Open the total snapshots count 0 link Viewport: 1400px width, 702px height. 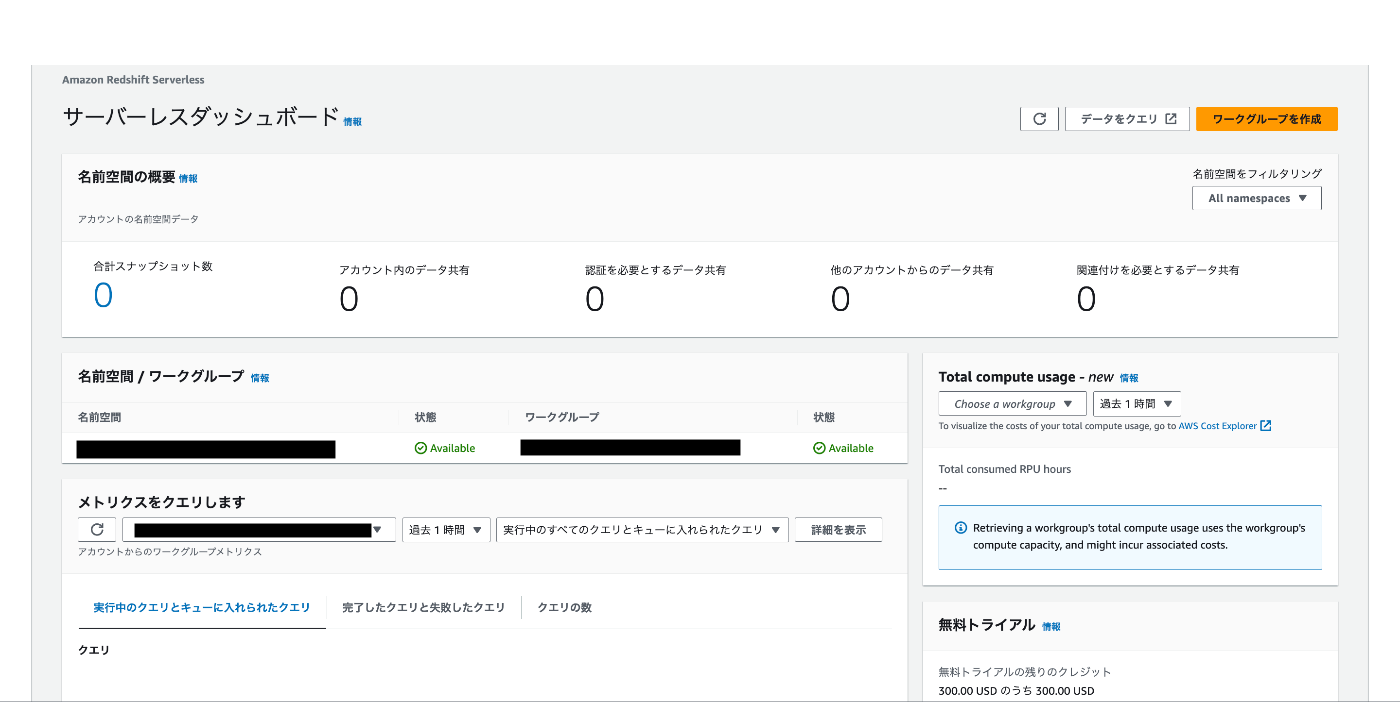(103, 296)
